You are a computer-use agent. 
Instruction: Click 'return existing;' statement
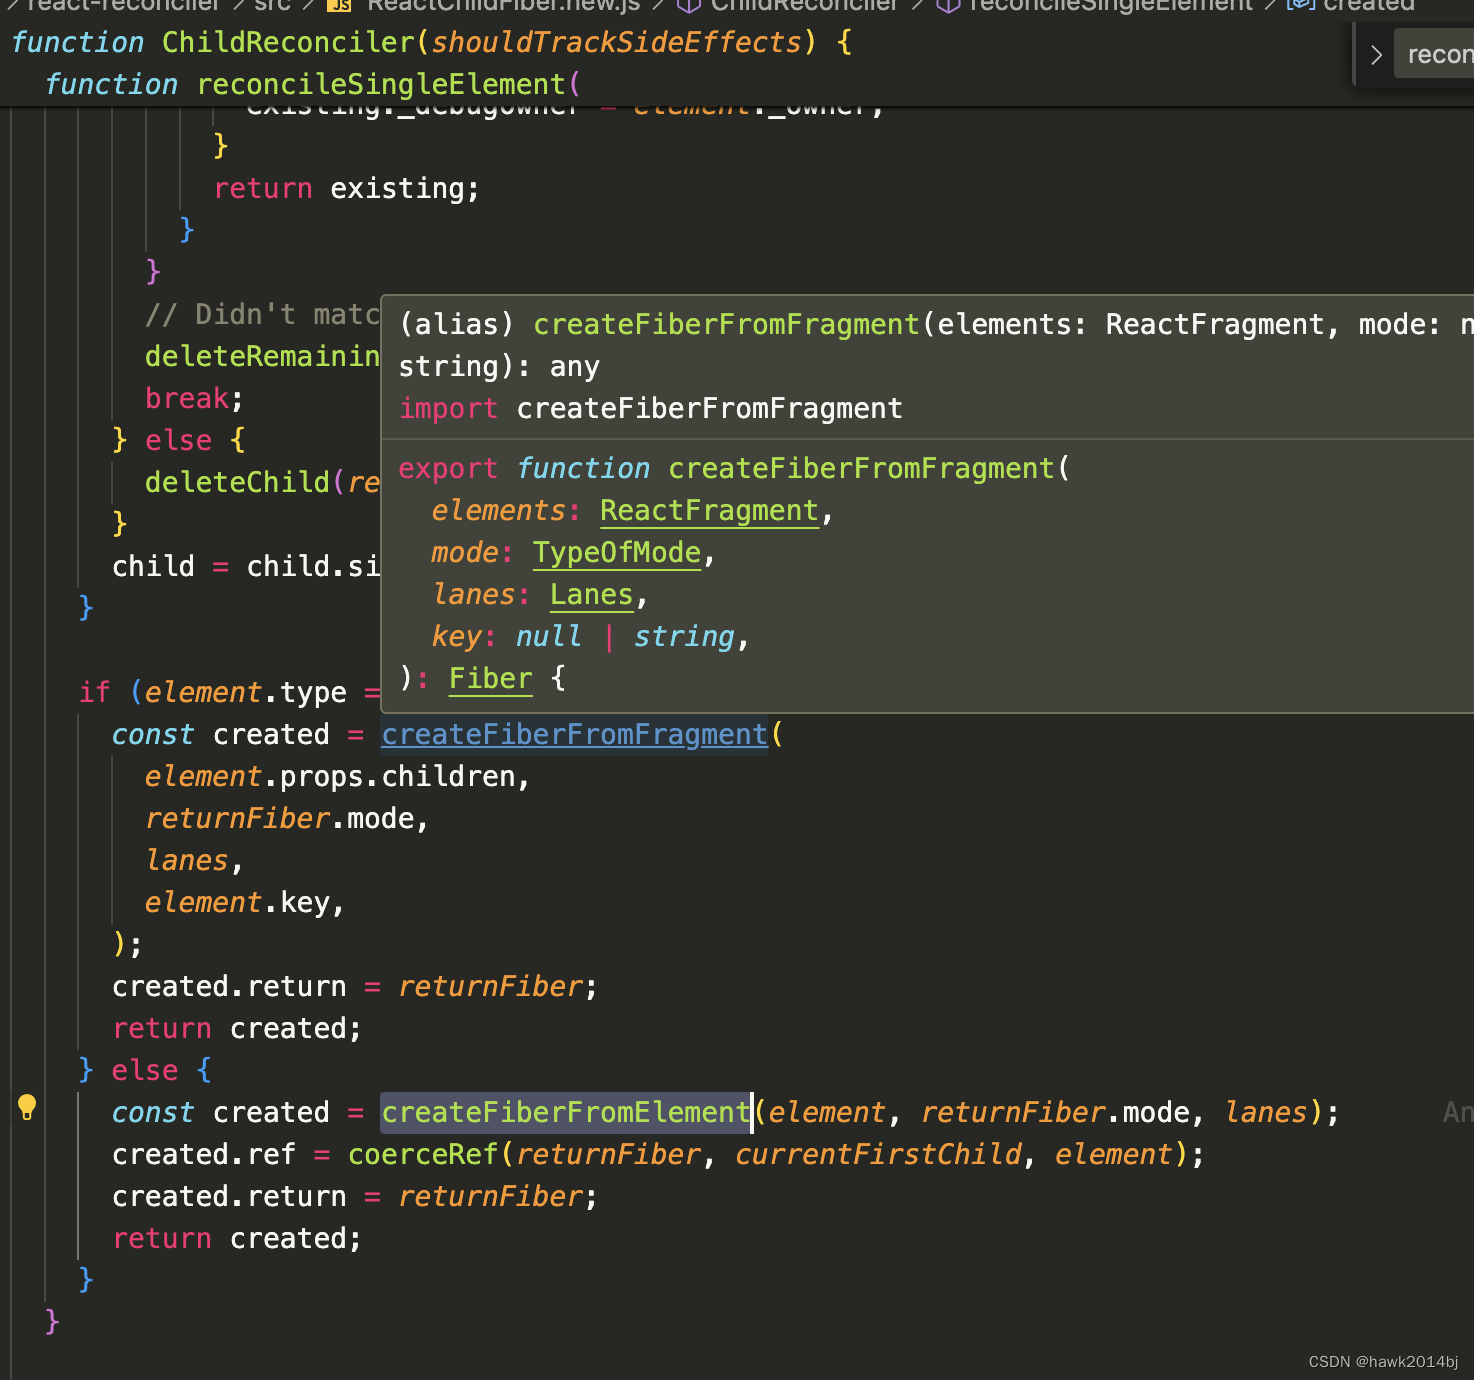tap(347, 189)
